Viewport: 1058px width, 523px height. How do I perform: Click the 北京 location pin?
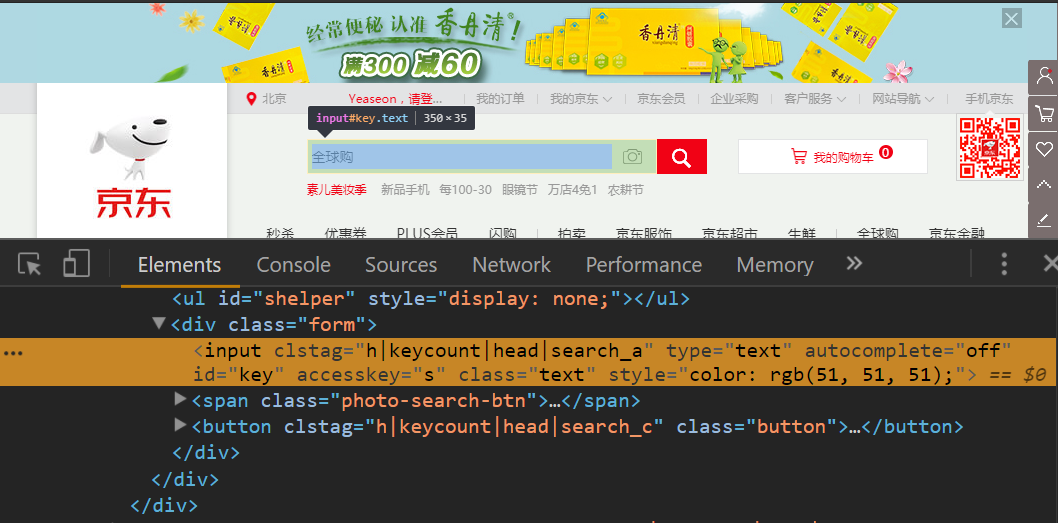(251, 99)
